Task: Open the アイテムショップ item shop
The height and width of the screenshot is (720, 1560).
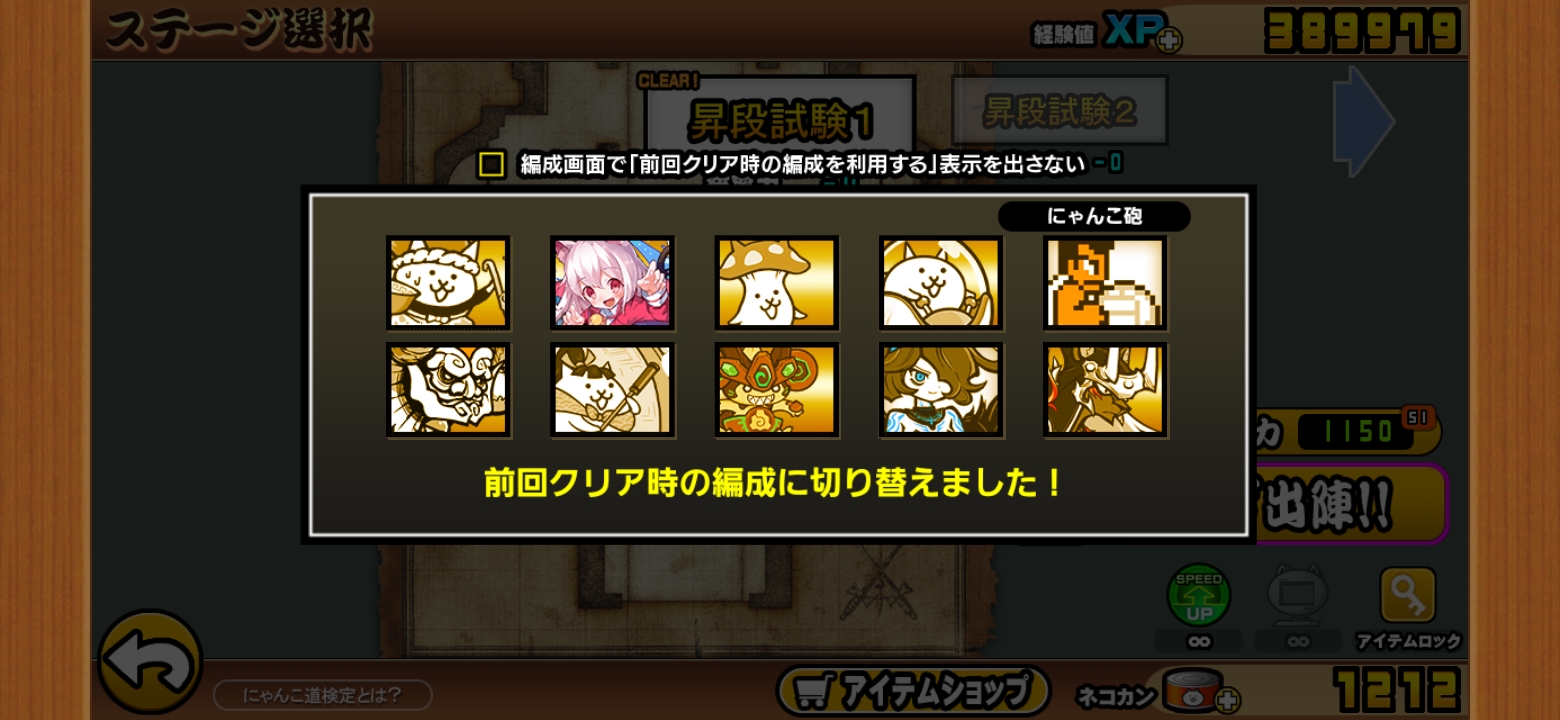Action: click(x=913, y=690)
